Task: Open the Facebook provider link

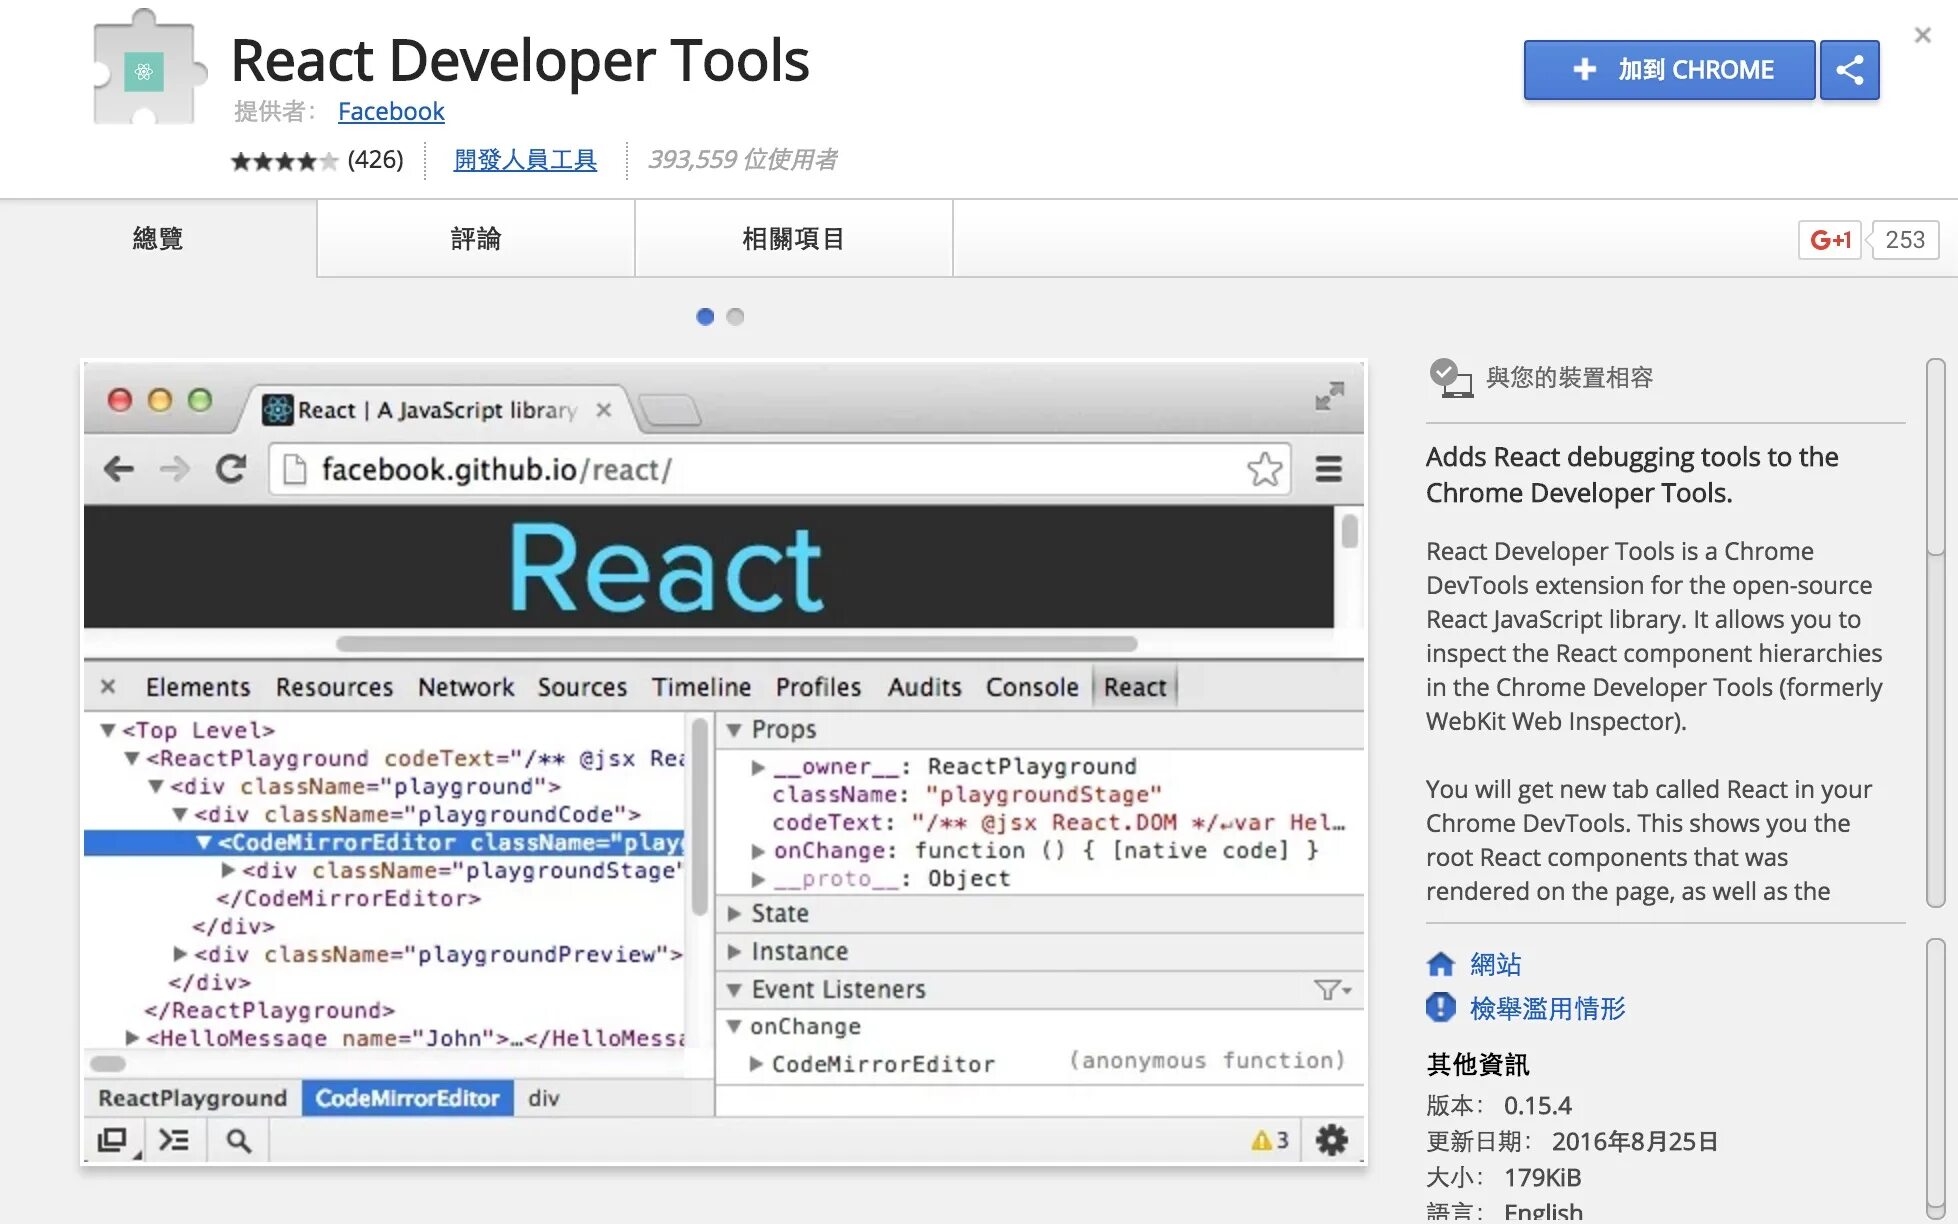Action: click(x=391, y=111)
